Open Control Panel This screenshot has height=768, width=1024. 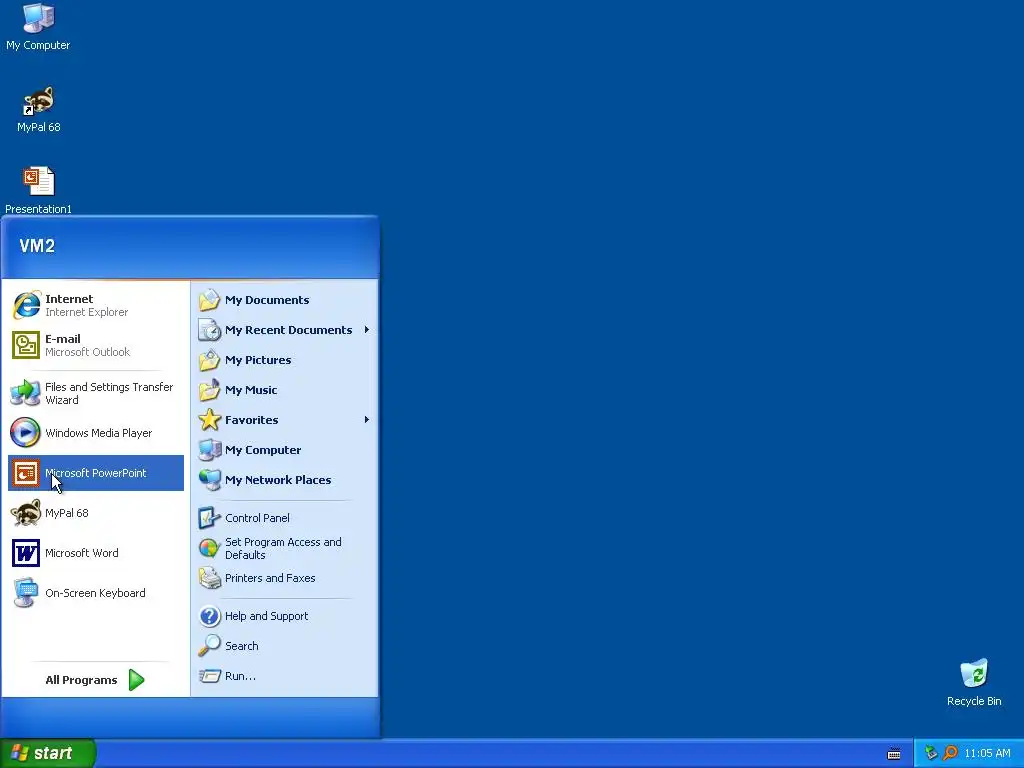284,518
